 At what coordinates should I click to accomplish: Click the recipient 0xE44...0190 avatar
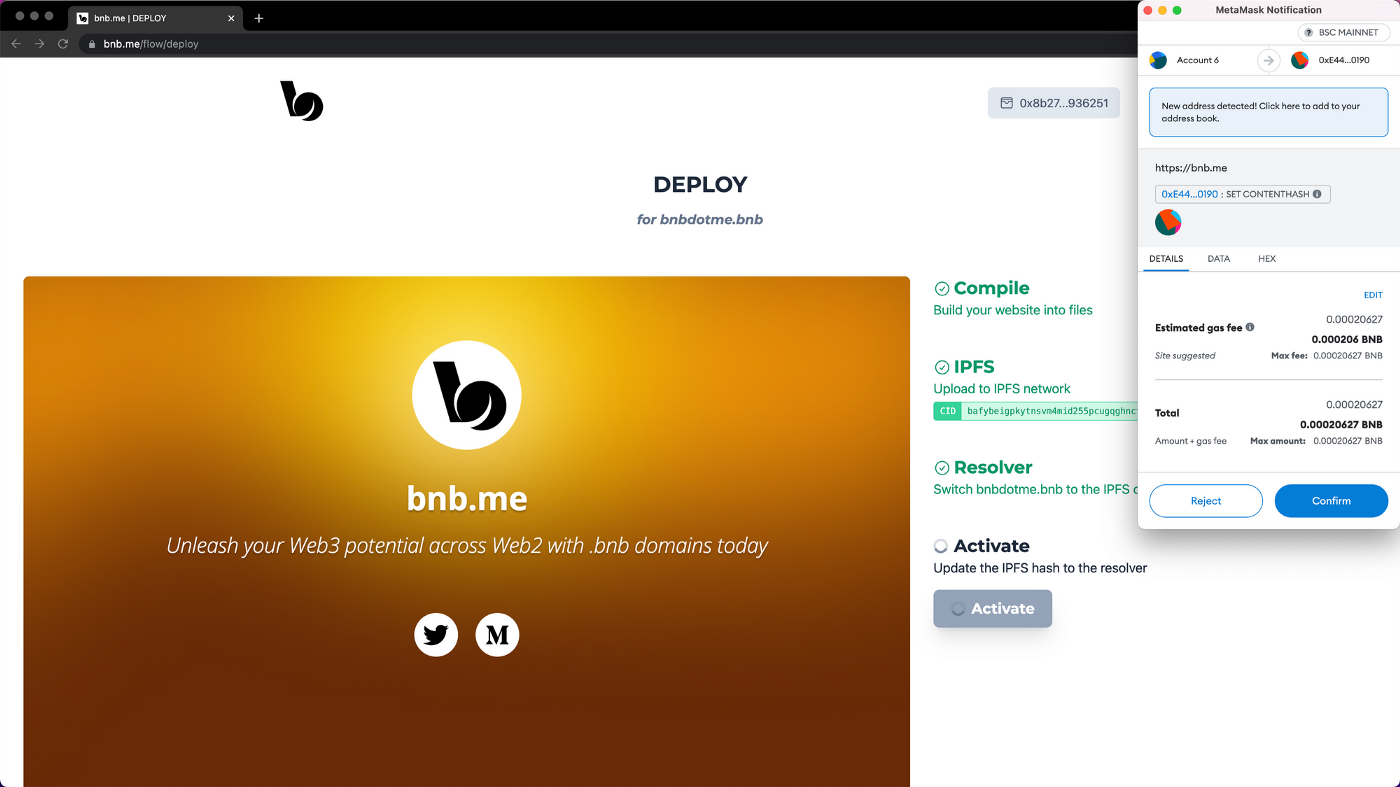pyautogui.click(x=1300, y=60)
